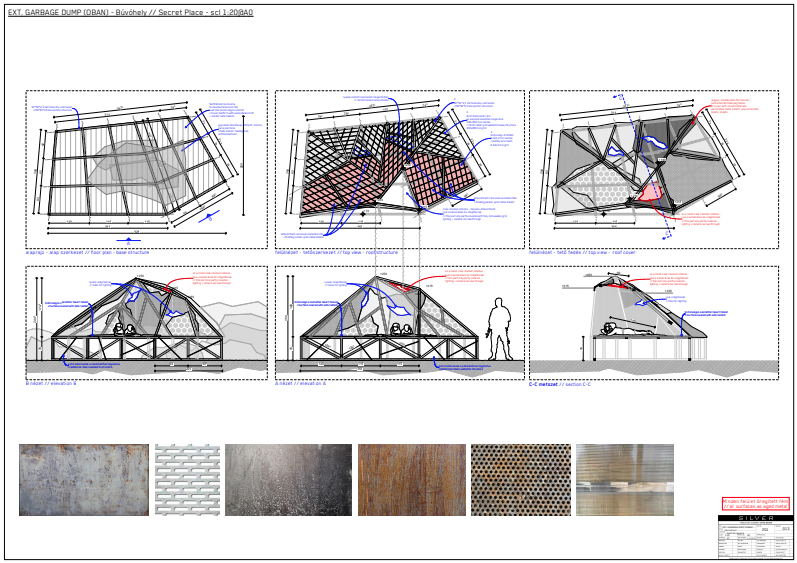This screenshot has width=797, height=563.
Task: Click the pink-shaded roof structure top view drawing
Action: [400, 170]
